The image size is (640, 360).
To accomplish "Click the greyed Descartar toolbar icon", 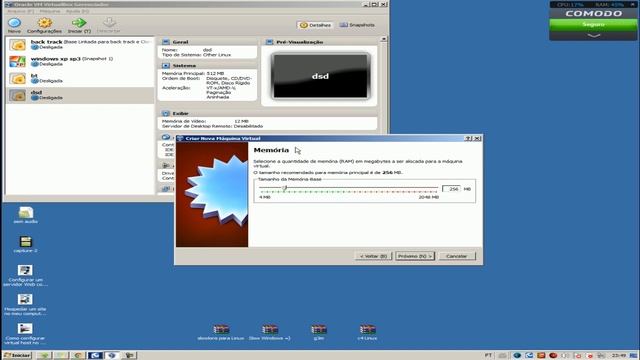I will [109, 22].
